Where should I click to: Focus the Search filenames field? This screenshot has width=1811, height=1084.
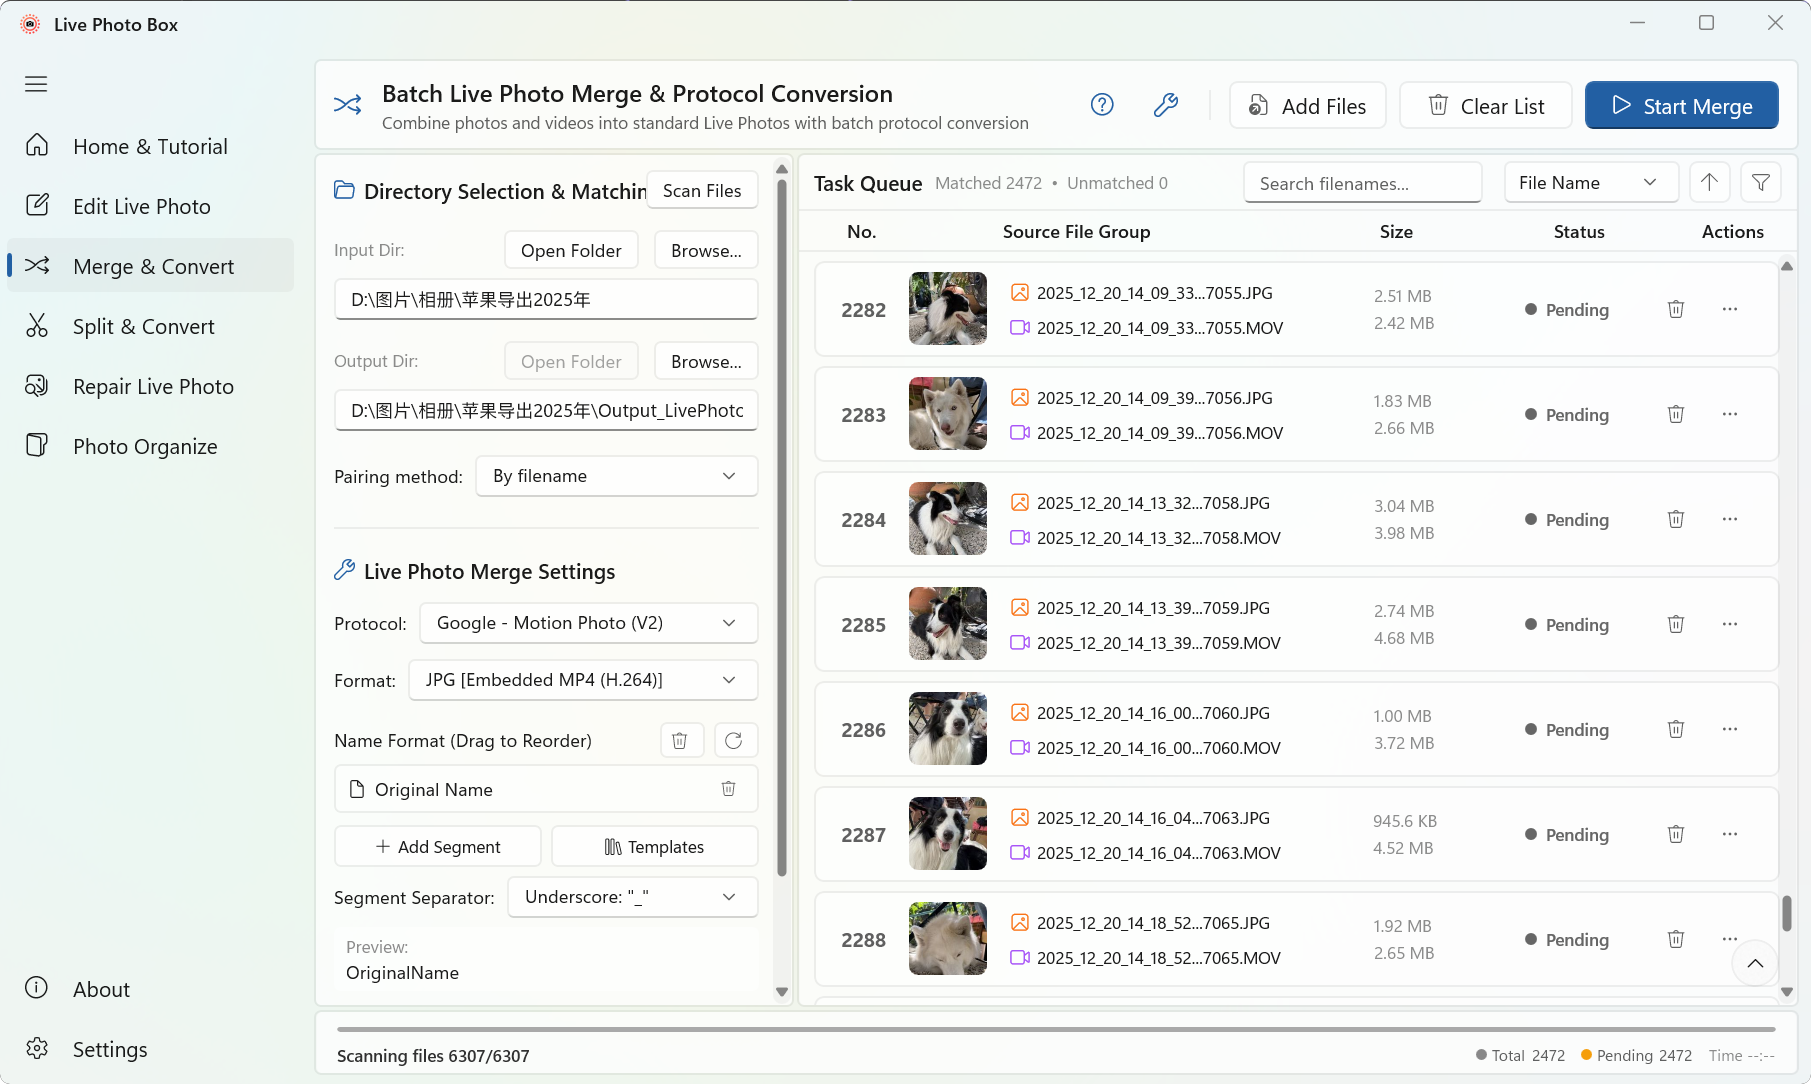point(1363,183)
